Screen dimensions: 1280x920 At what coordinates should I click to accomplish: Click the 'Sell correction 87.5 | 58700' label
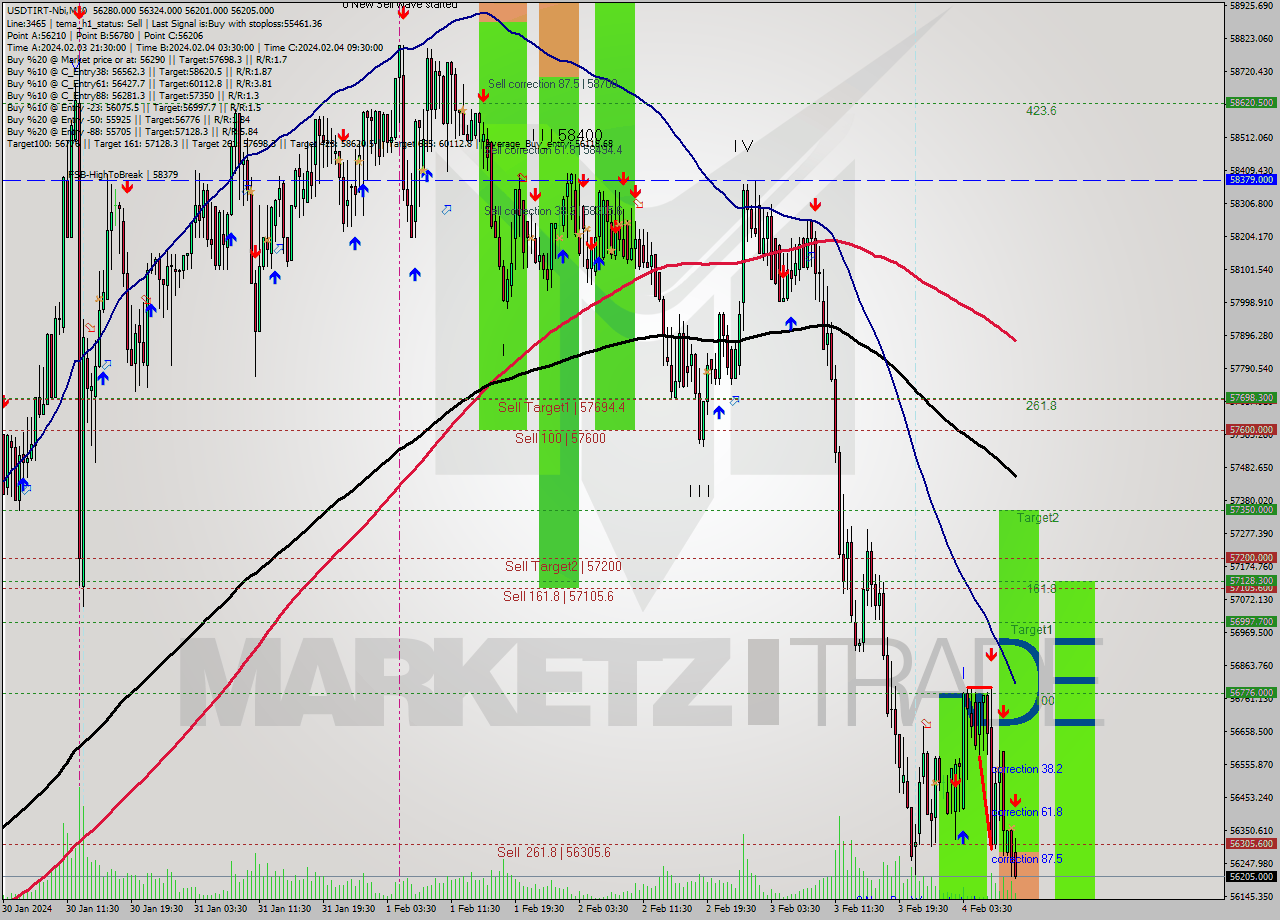point(552,84)
